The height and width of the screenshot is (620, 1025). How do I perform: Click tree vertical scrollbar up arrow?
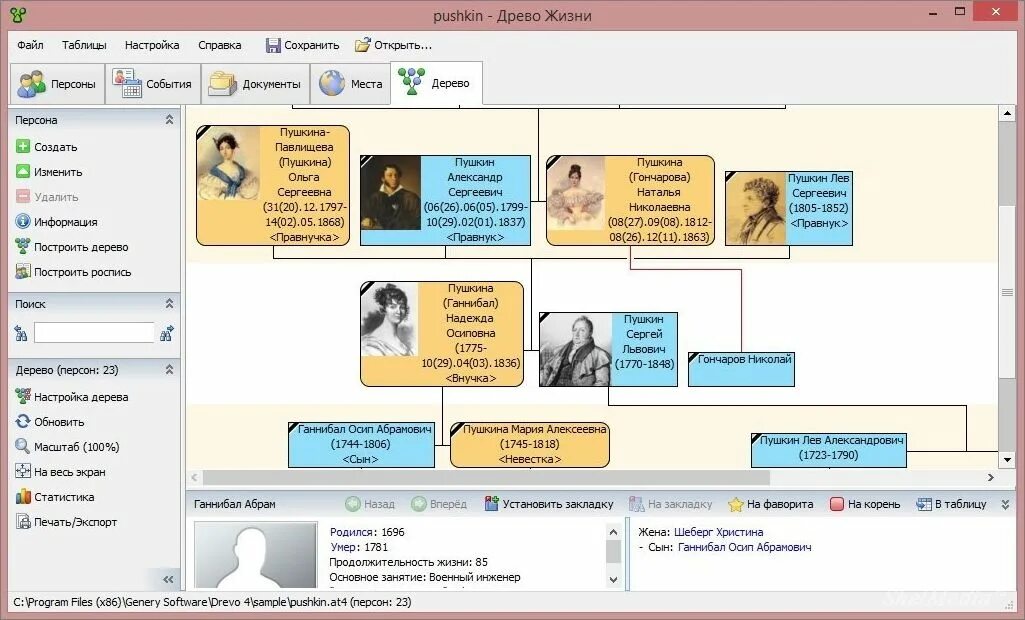1007,113
